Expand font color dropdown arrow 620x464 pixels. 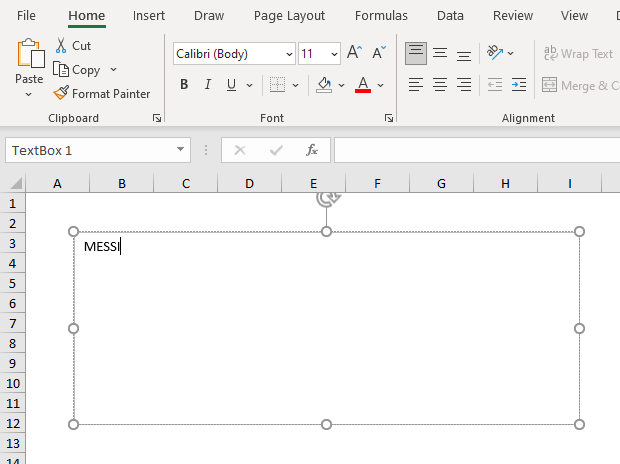click(380, 85)
